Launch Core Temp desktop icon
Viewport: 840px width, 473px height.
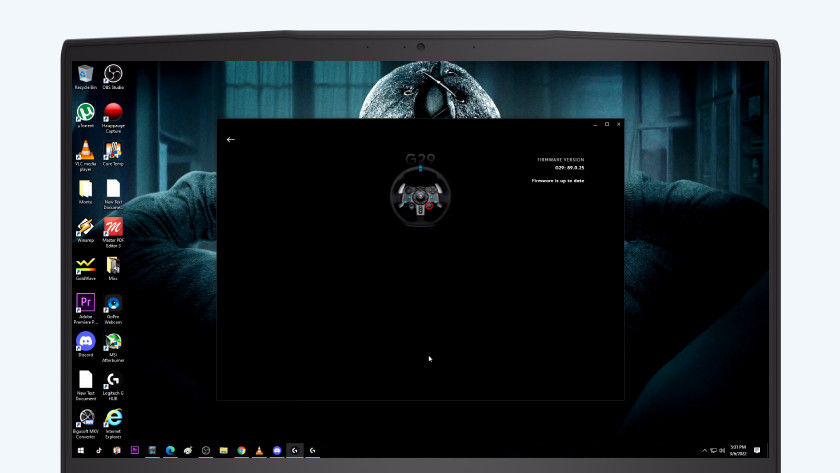113,150
